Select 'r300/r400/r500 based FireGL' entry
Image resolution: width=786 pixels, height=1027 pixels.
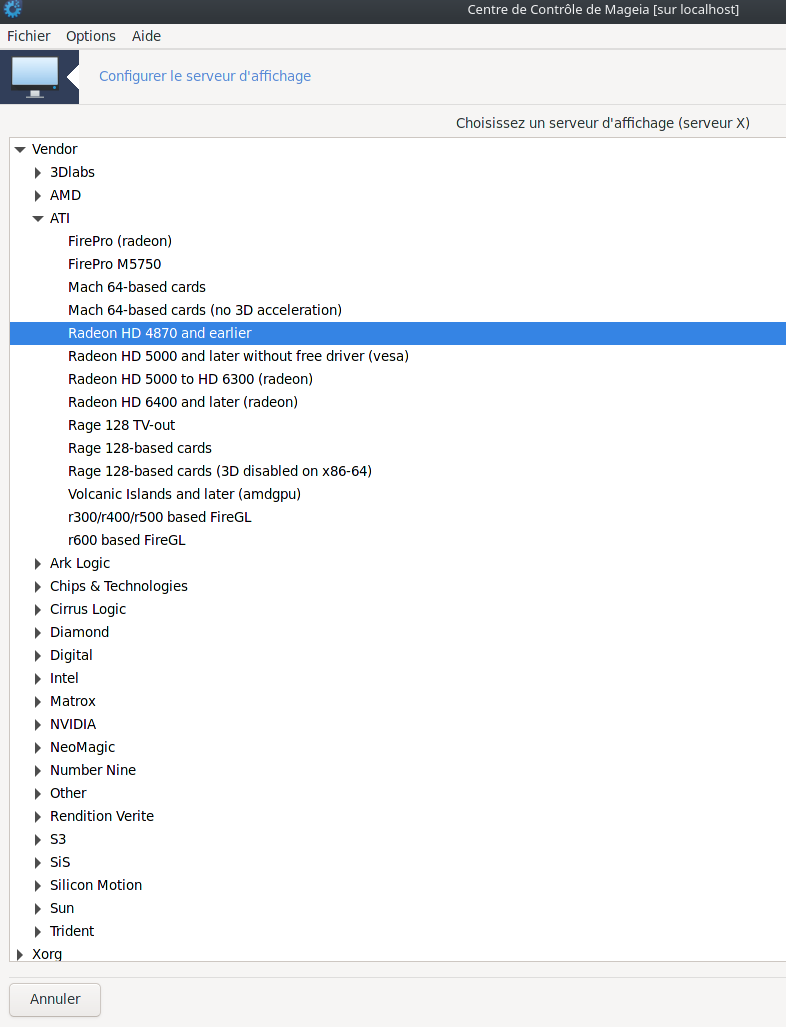click(160, 517)
